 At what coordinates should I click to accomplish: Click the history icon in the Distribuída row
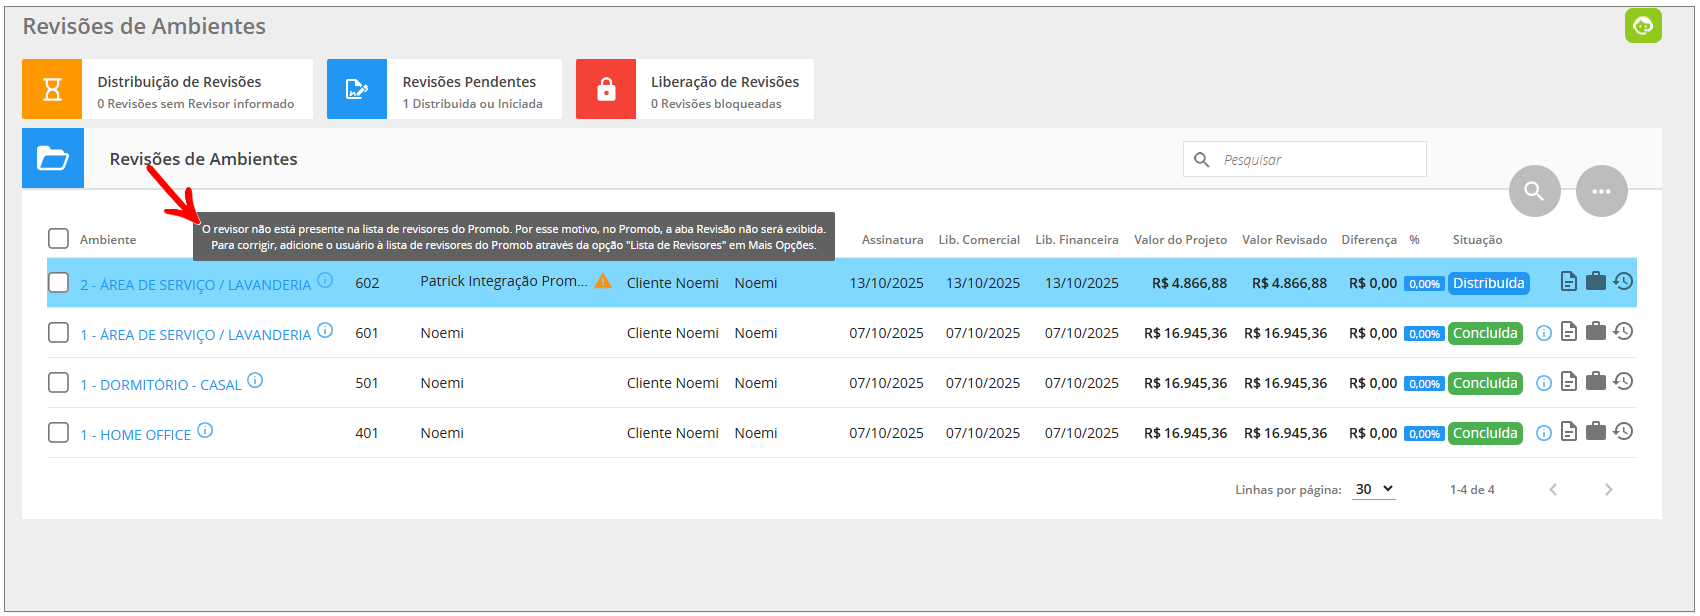click(x=1623, y=282)
